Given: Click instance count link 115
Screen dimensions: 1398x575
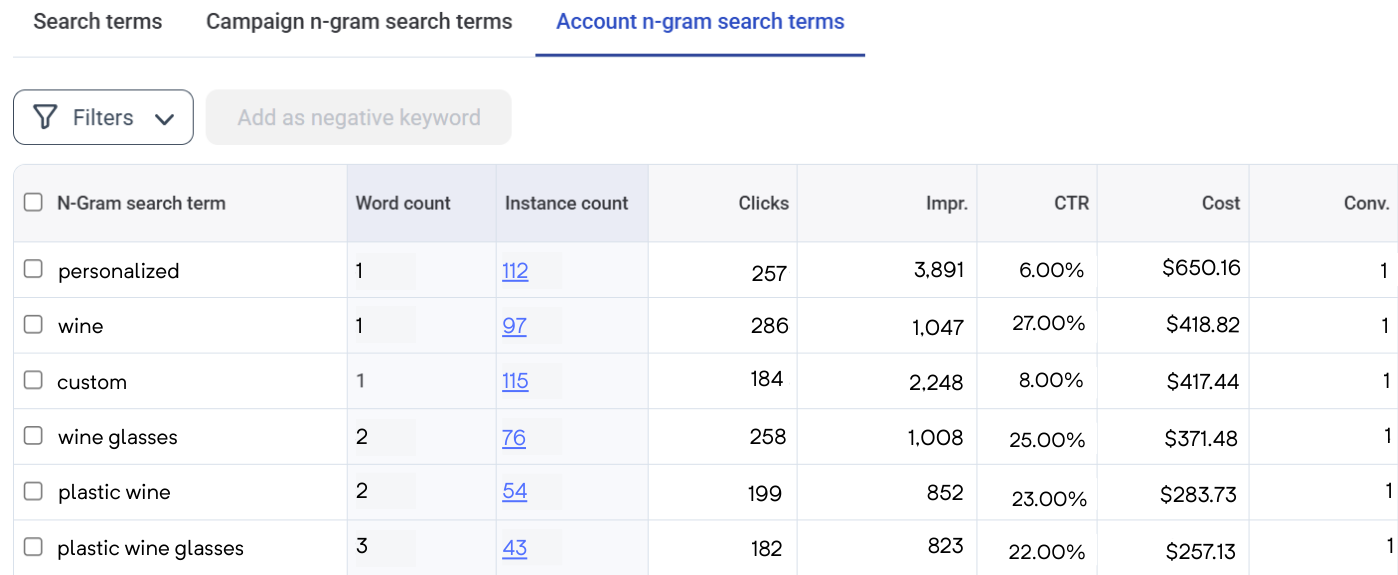Looking at the screenshot, I should tap(515, 381).
